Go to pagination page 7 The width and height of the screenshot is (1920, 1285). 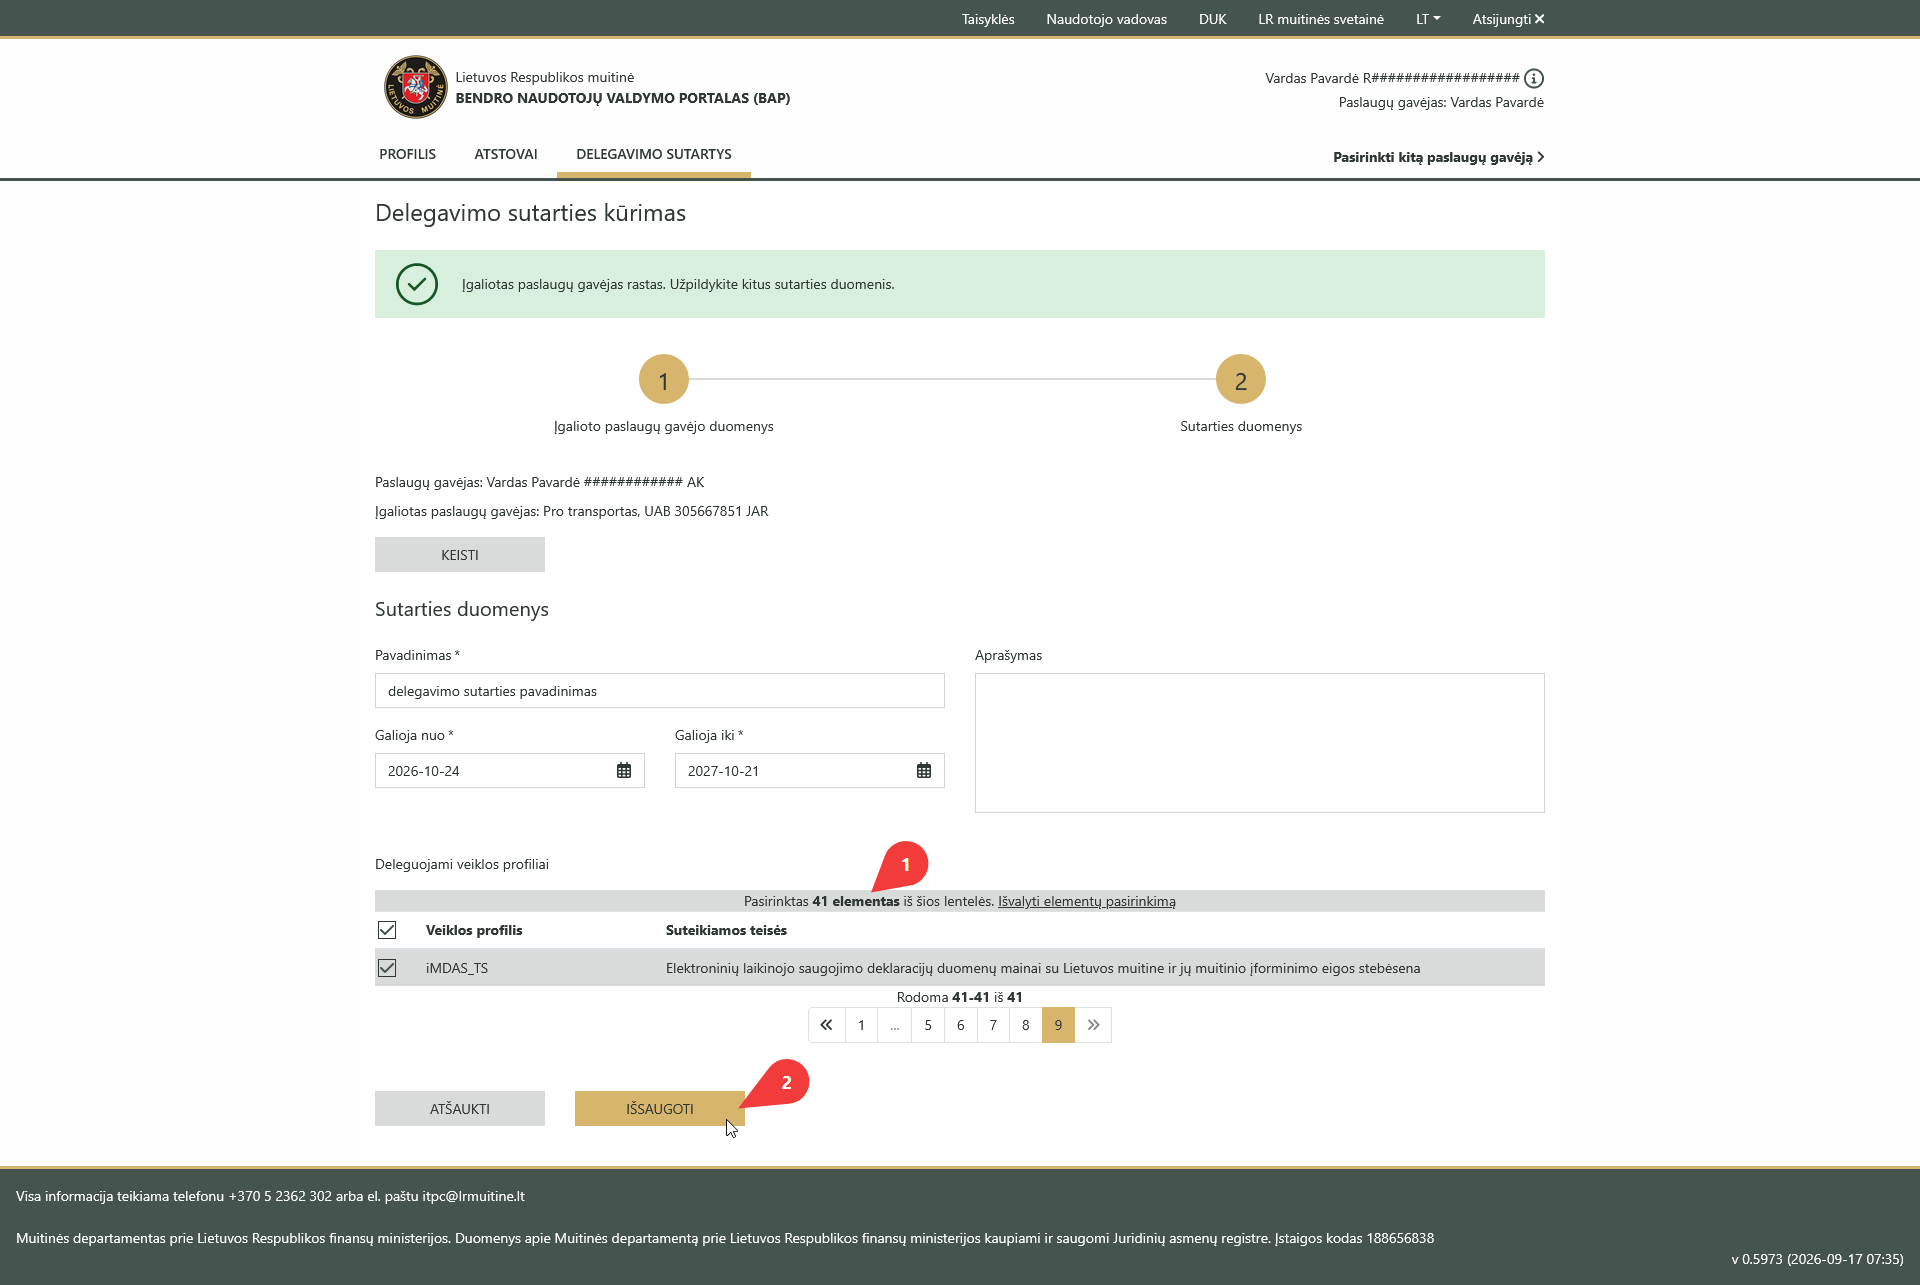[x=993, y=1025]
